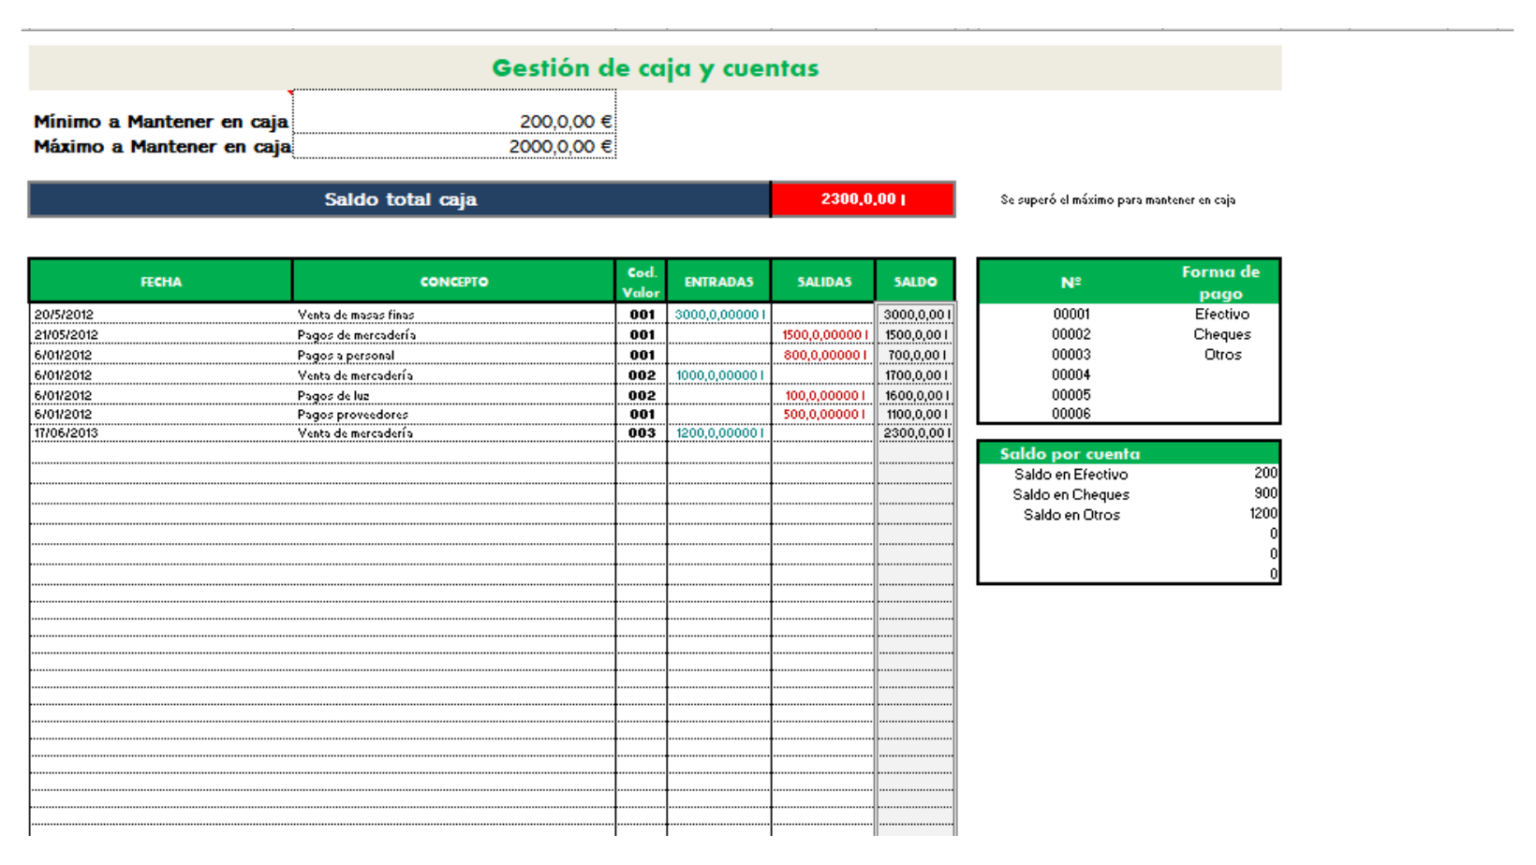Select the CONCEPTO column header
Image resolution: width=1536 pixels, height=865 pixels.
453,281
